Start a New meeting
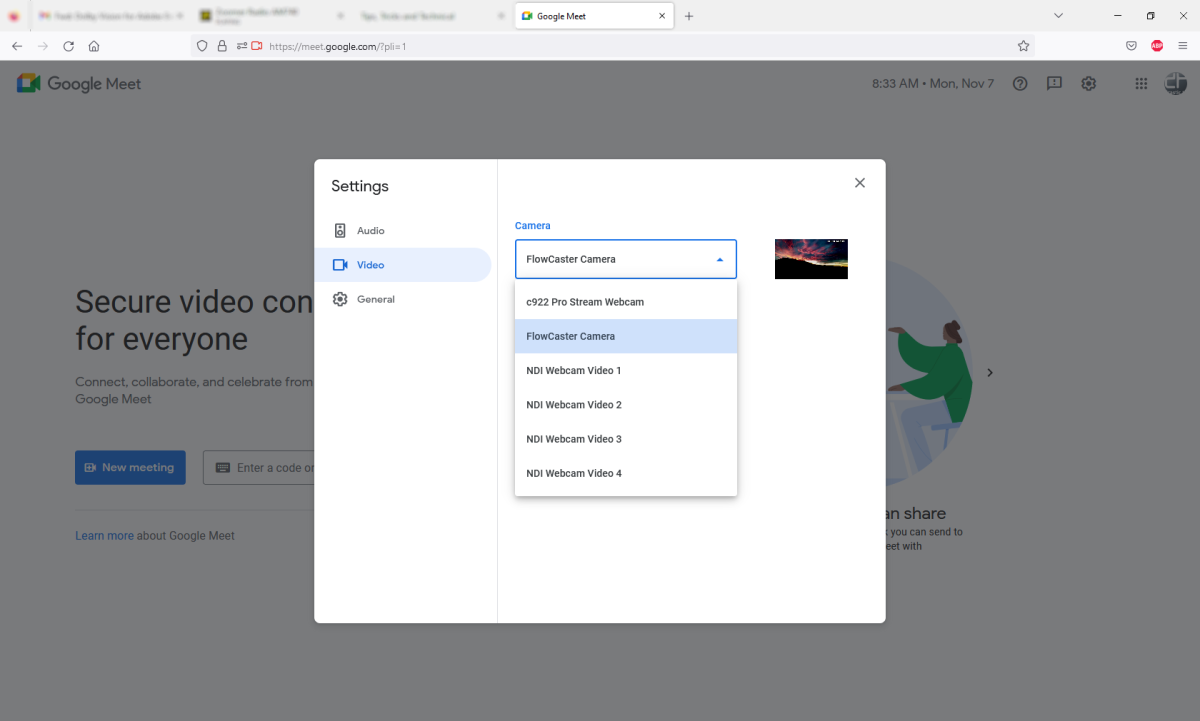 click(x=130, y=467)
